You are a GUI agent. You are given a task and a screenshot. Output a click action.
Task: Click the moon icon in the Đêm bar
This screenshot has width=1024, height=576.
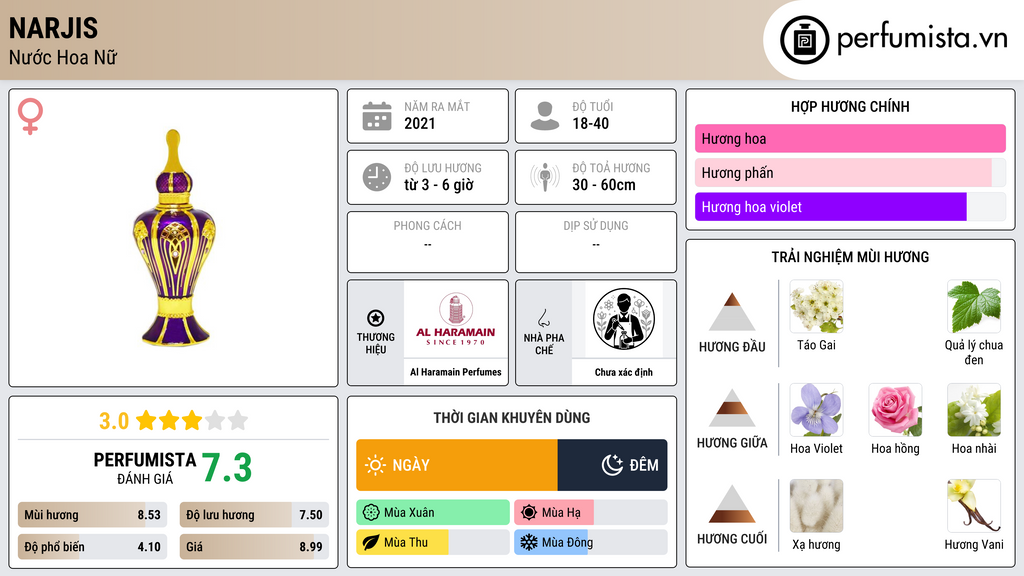point(612,465)
